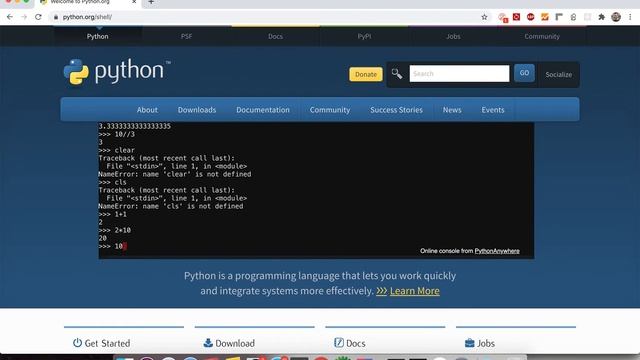This screenshot has height=360, width=640.
Task: Click the Jobs briefcase icon
Action: 469,343
